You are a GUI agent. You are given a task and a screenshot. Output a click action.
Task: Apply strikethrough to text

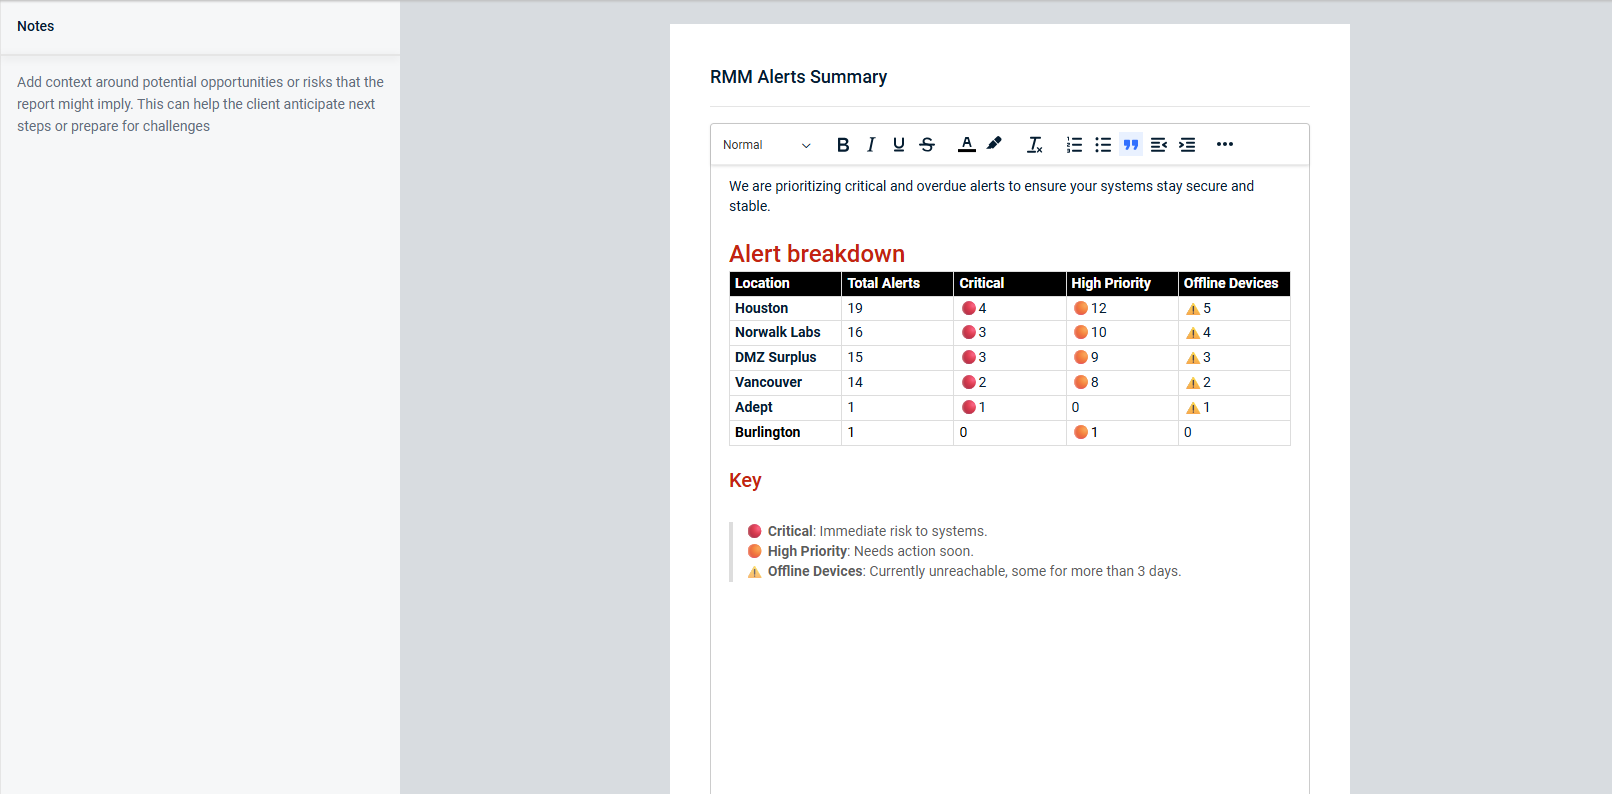(x=927, y=145)
